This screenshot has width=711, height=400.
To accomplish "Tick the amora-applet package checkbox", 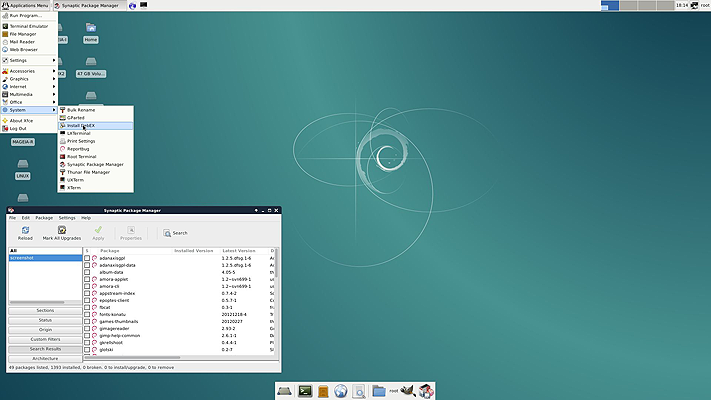I will 87,279.
